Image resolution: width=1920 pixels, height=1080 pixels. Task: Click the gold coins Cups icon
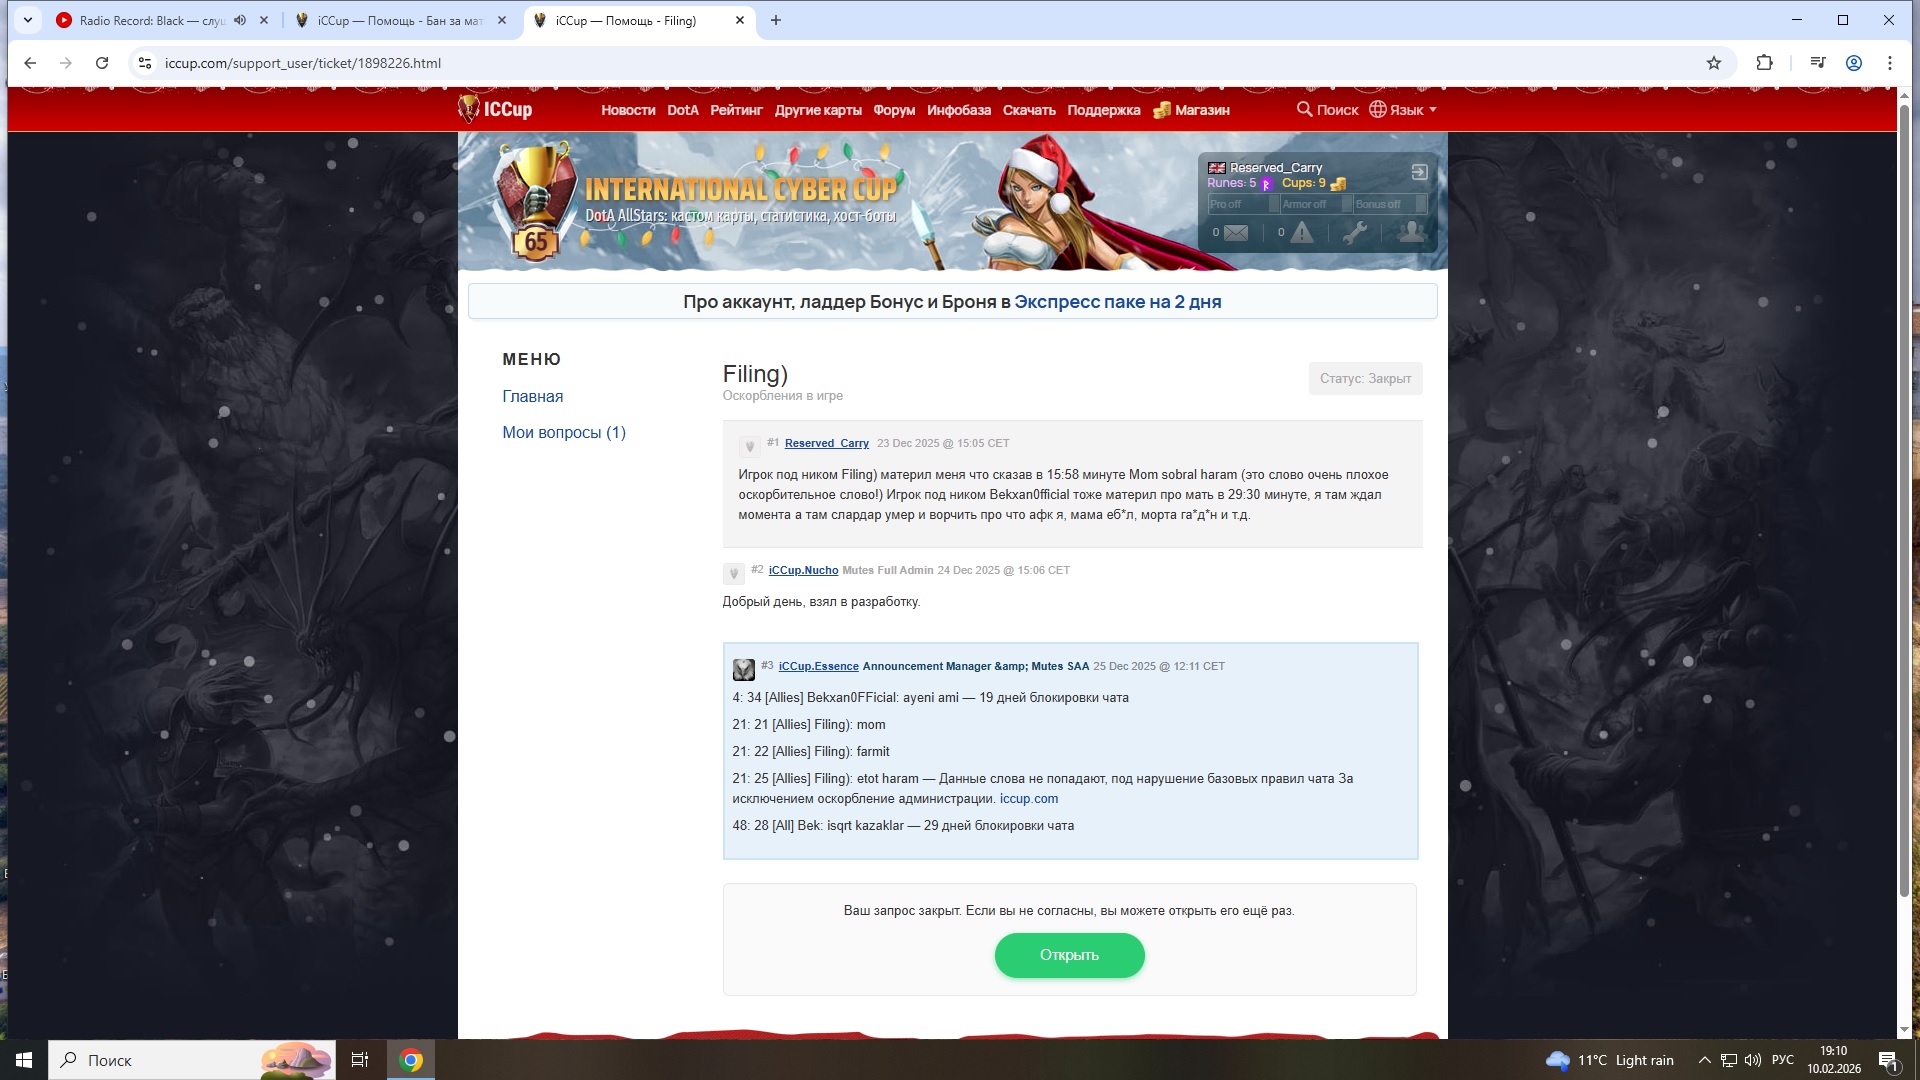(1338, 184)
